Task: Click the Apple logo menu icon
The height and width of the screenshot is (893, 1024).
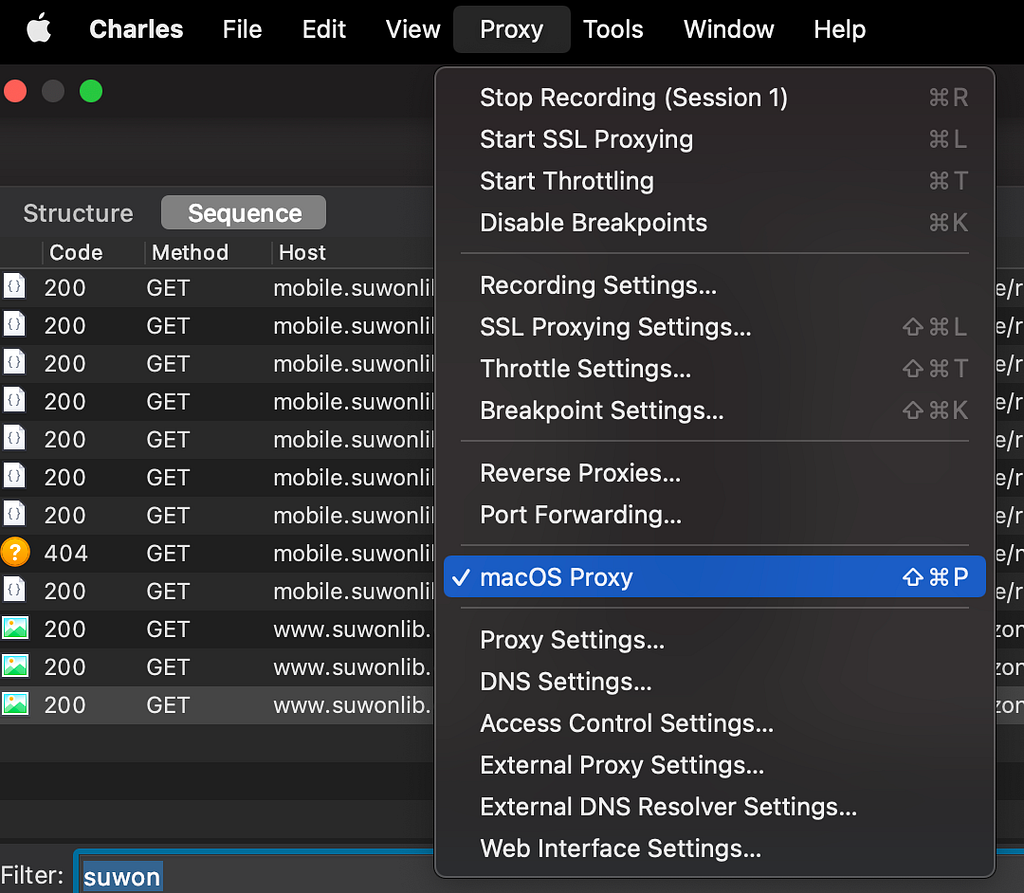Action: [39, 29]
